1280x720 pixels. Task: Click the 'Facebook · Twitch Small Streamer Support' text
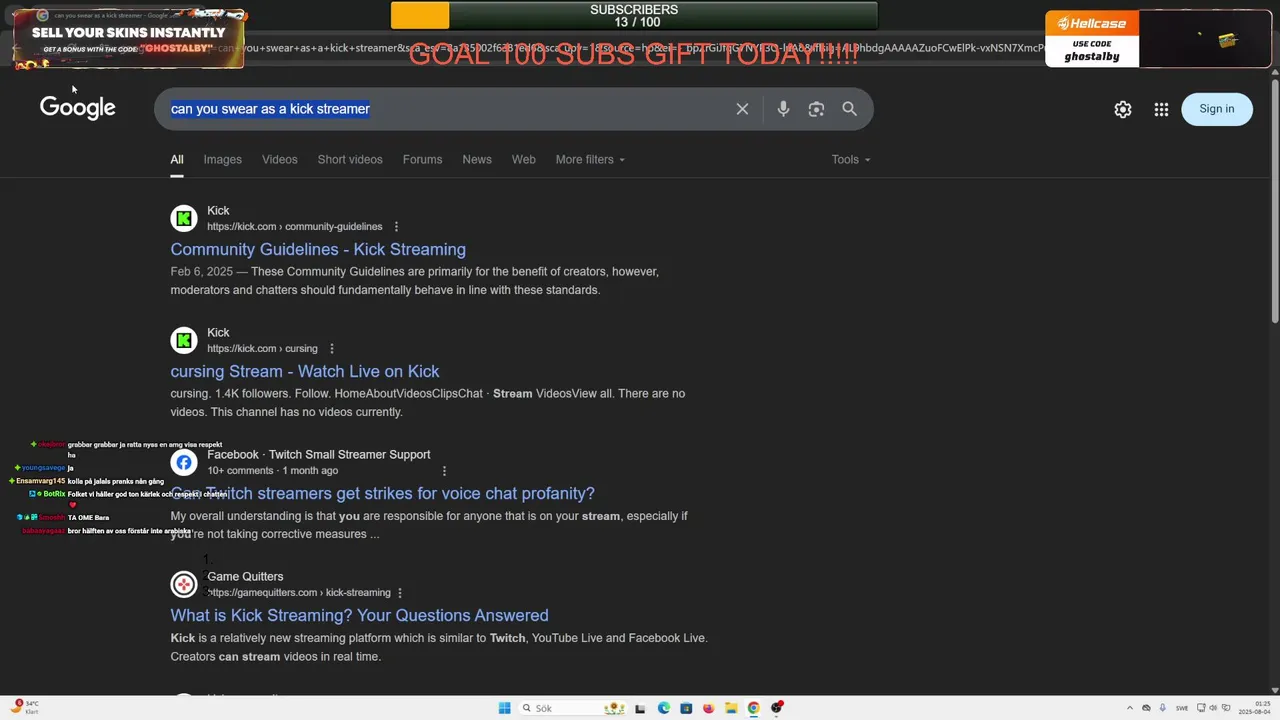319,454
